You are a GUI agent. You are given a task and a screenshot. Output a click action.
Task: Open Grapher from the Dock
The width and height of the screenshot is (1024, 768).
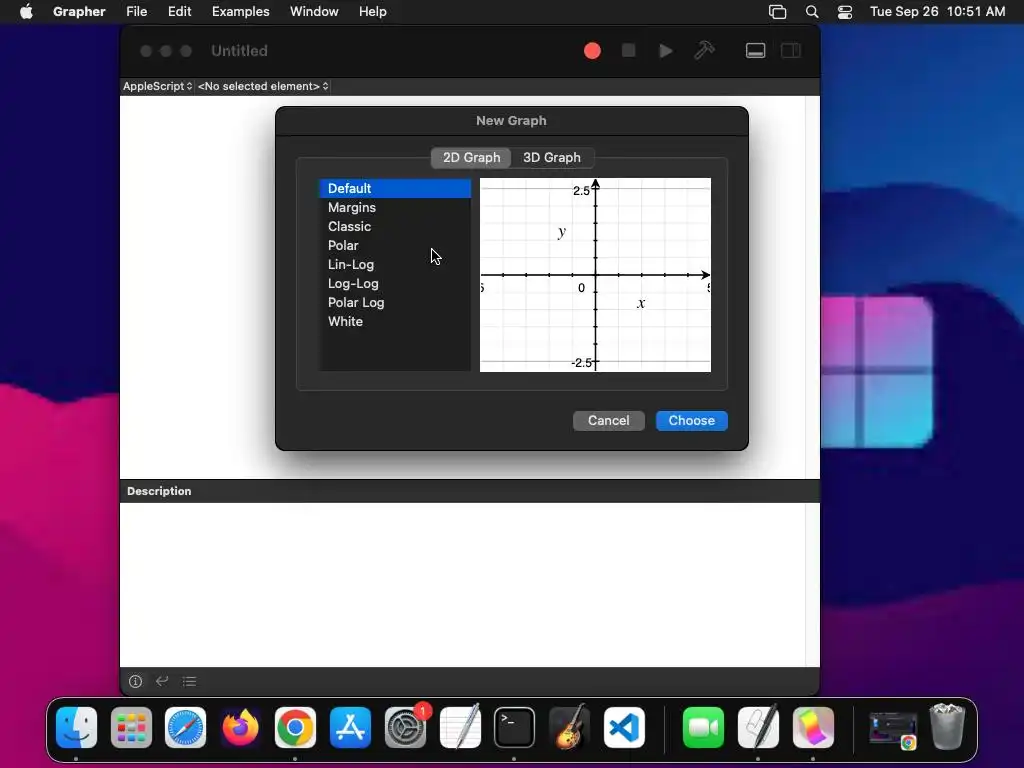pyautogui.click(x=813, y=728)
